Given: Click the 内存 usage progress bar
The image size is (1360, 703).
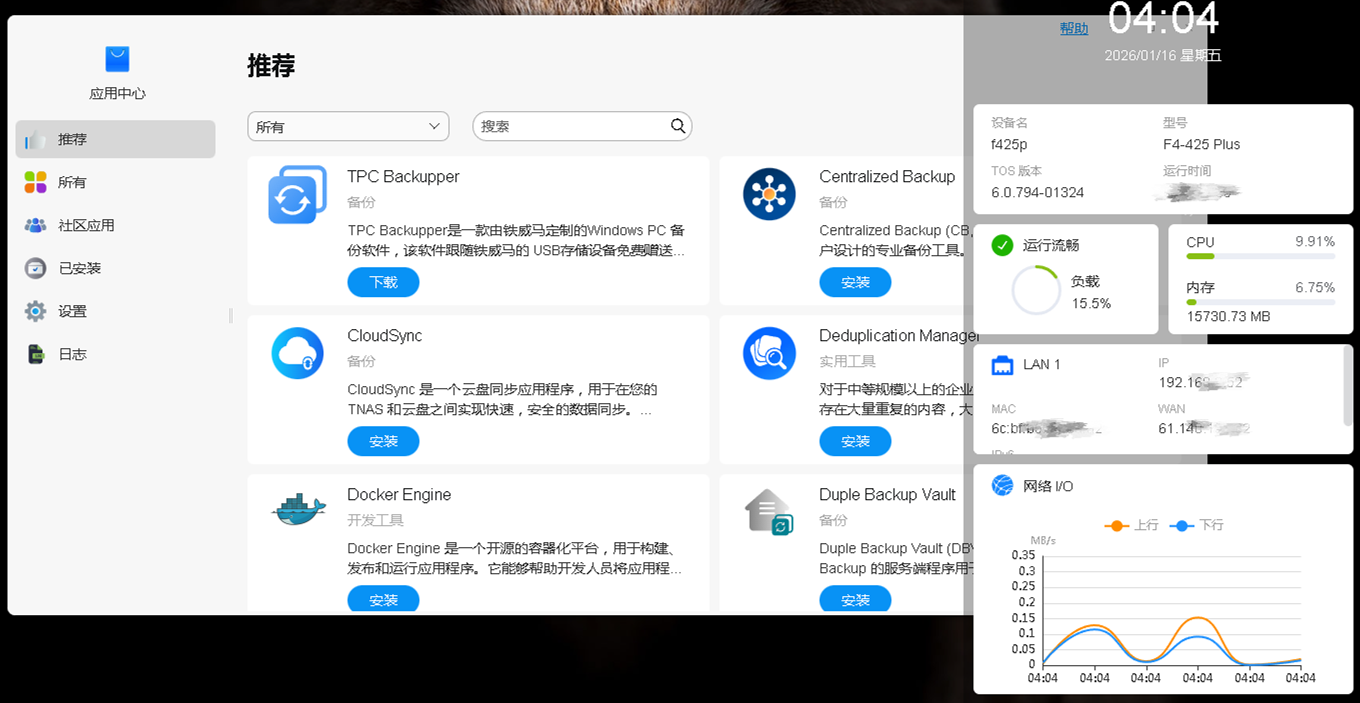Looking at the screenshot, I should click(x=1260, y=301).
